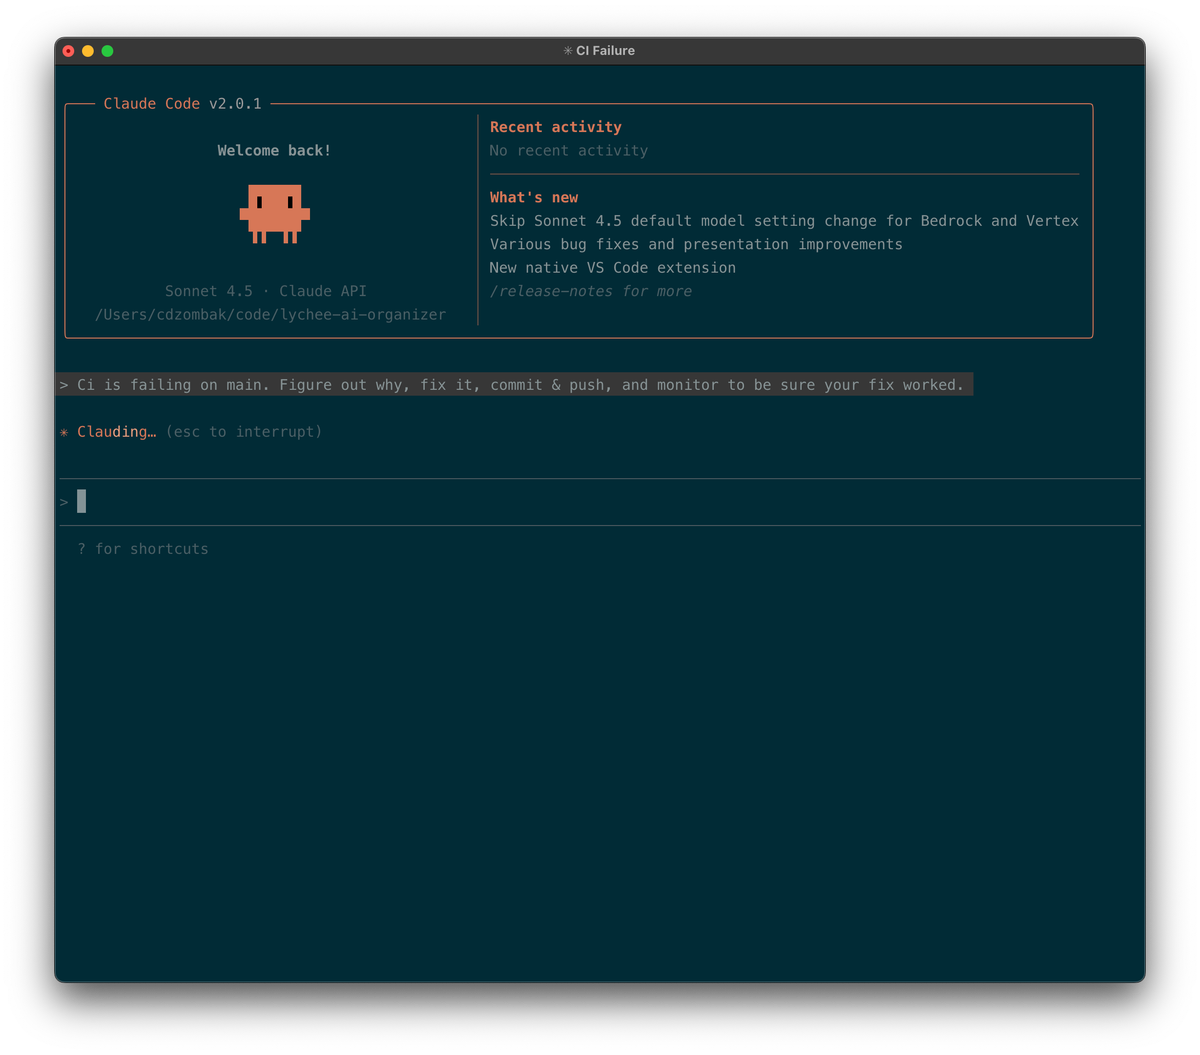Image resolution: width=1200 pixels, height=1055 pixels.
Task: Click the project path lychee-ai-organizer
Action: (271, 315)
